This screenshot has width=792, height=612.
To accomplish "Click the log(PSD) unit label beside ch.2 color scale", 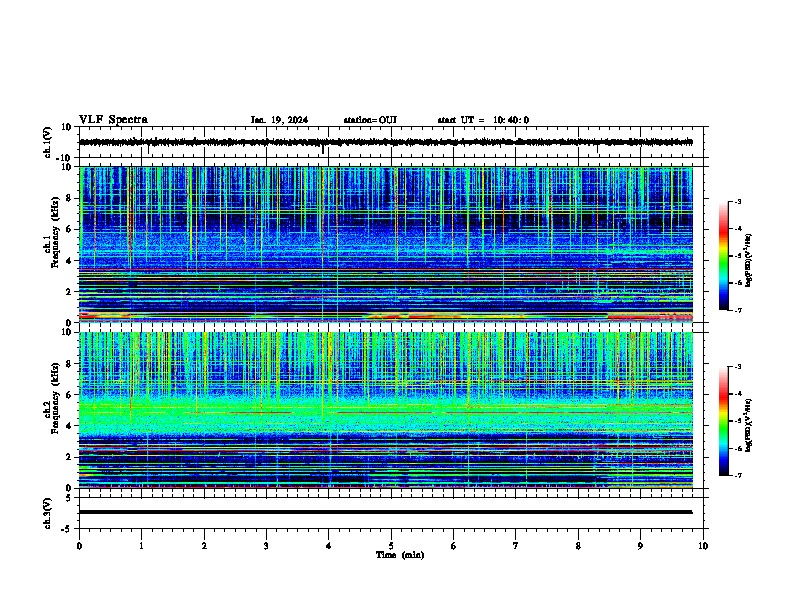I will coord(749,425).
